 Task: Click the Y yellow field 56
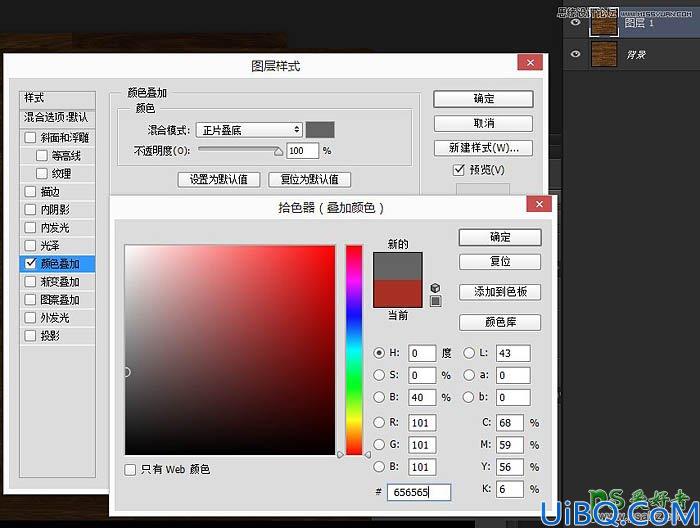click(509, 467)
